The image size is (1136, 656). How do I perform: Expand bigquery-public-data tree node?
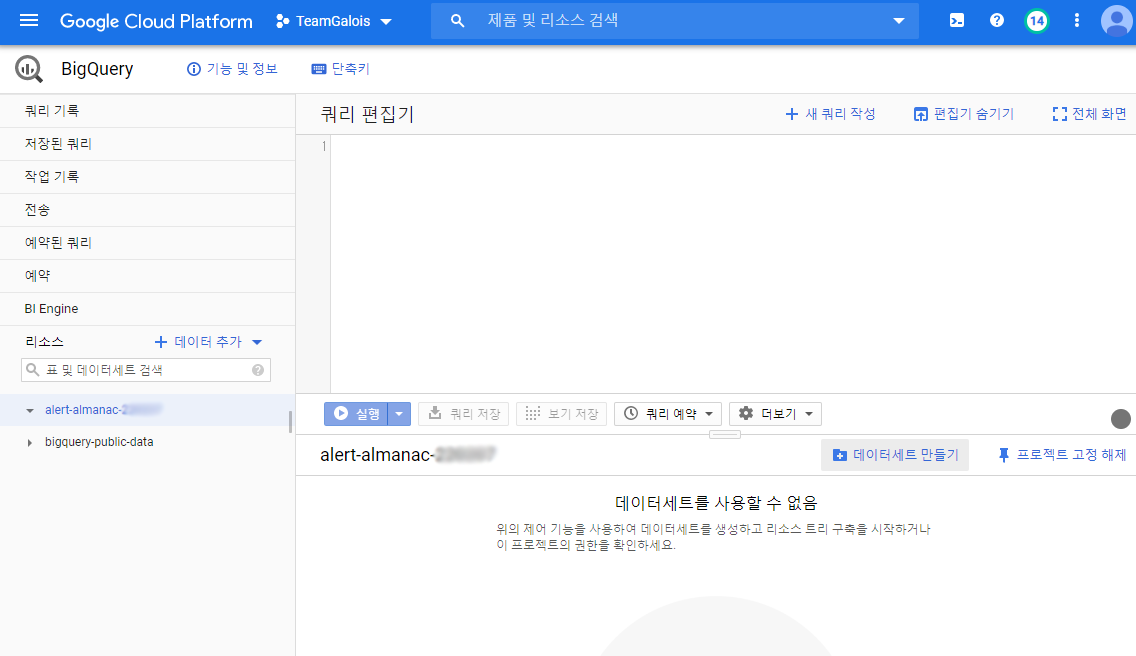(29, 442)
